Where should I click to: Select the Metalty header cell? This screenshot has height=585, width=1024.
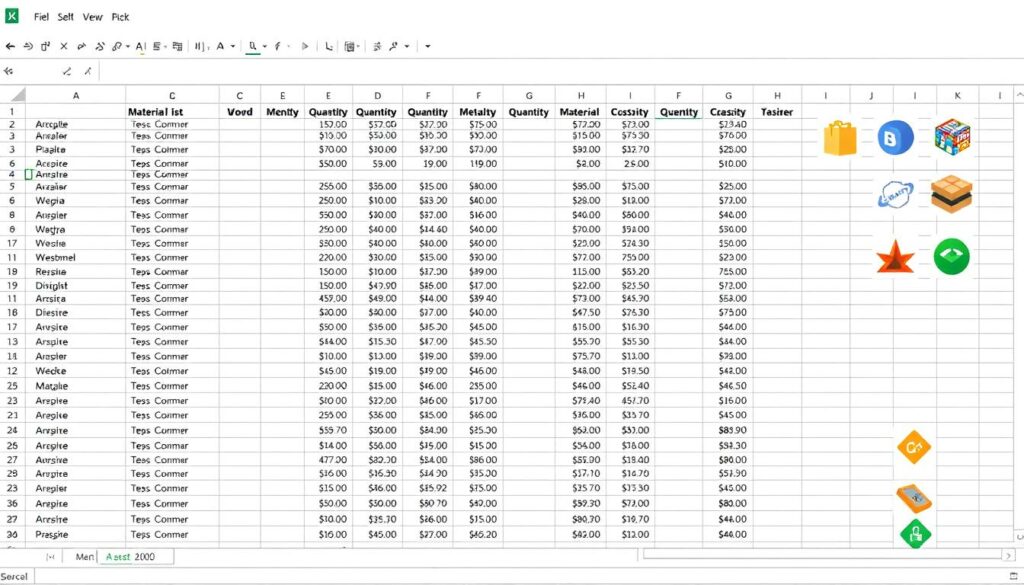pos(478,112)
